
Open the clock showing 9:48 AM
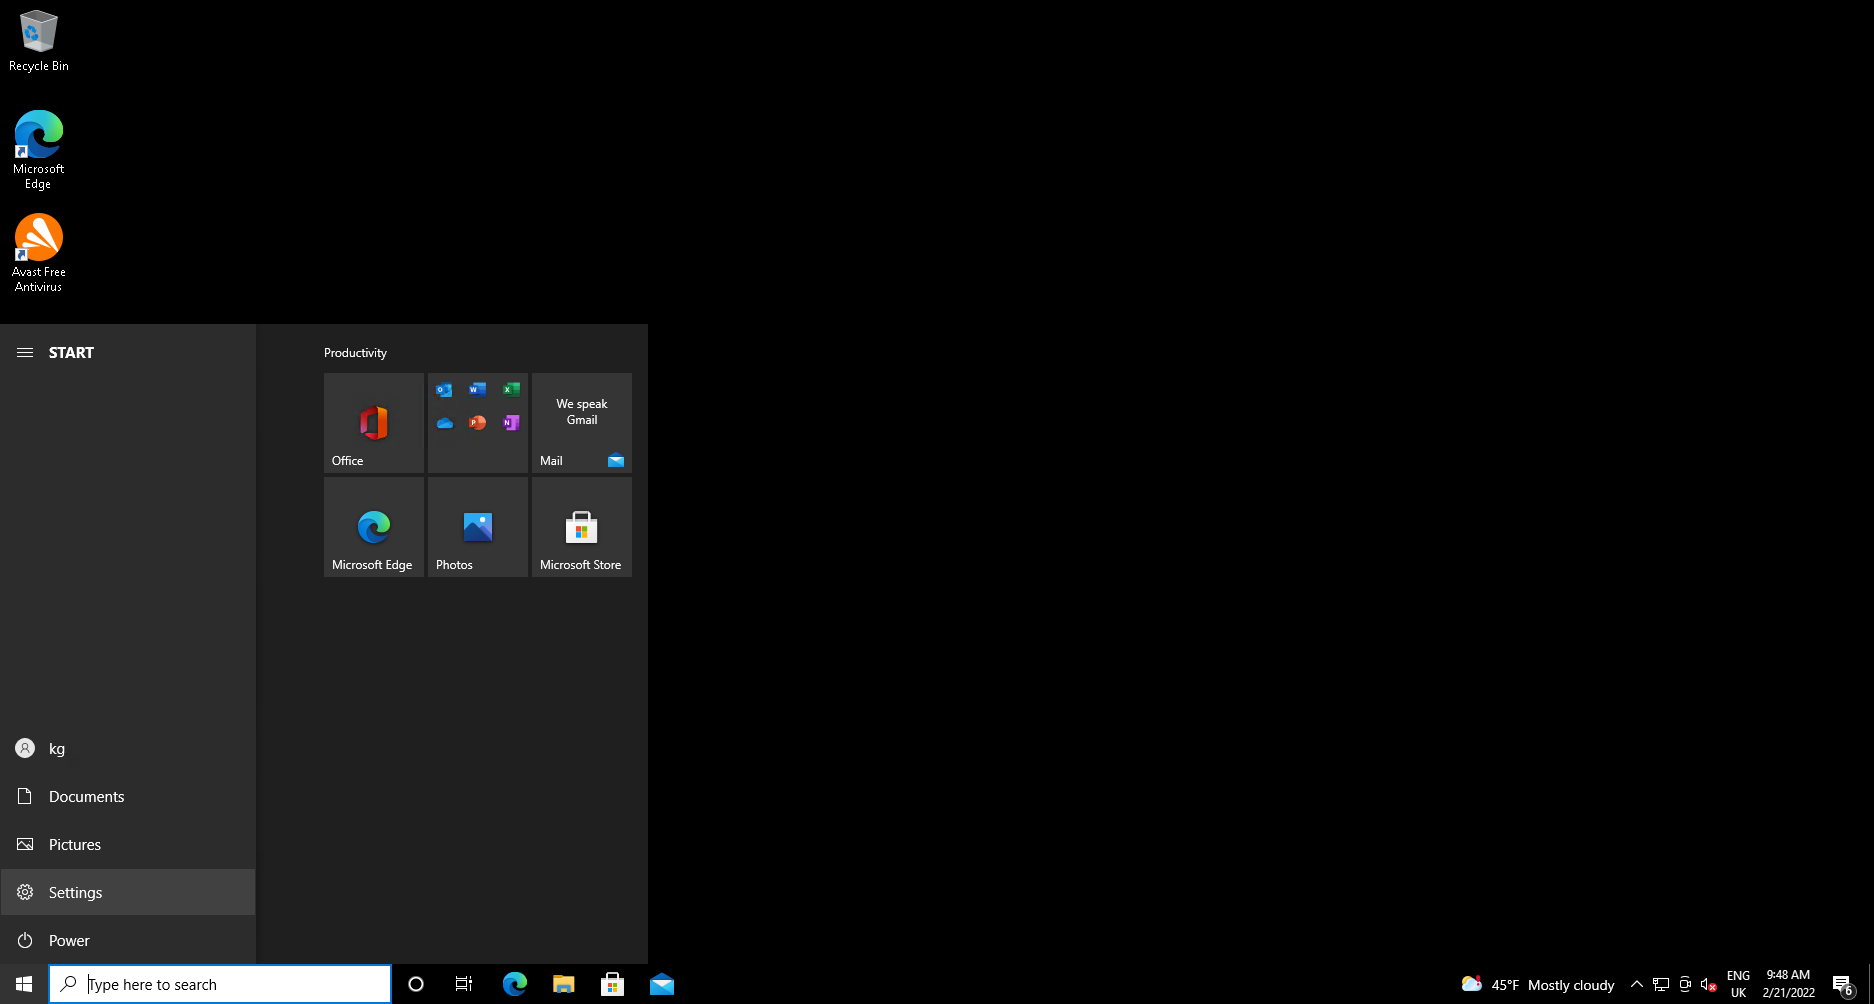1788,984
